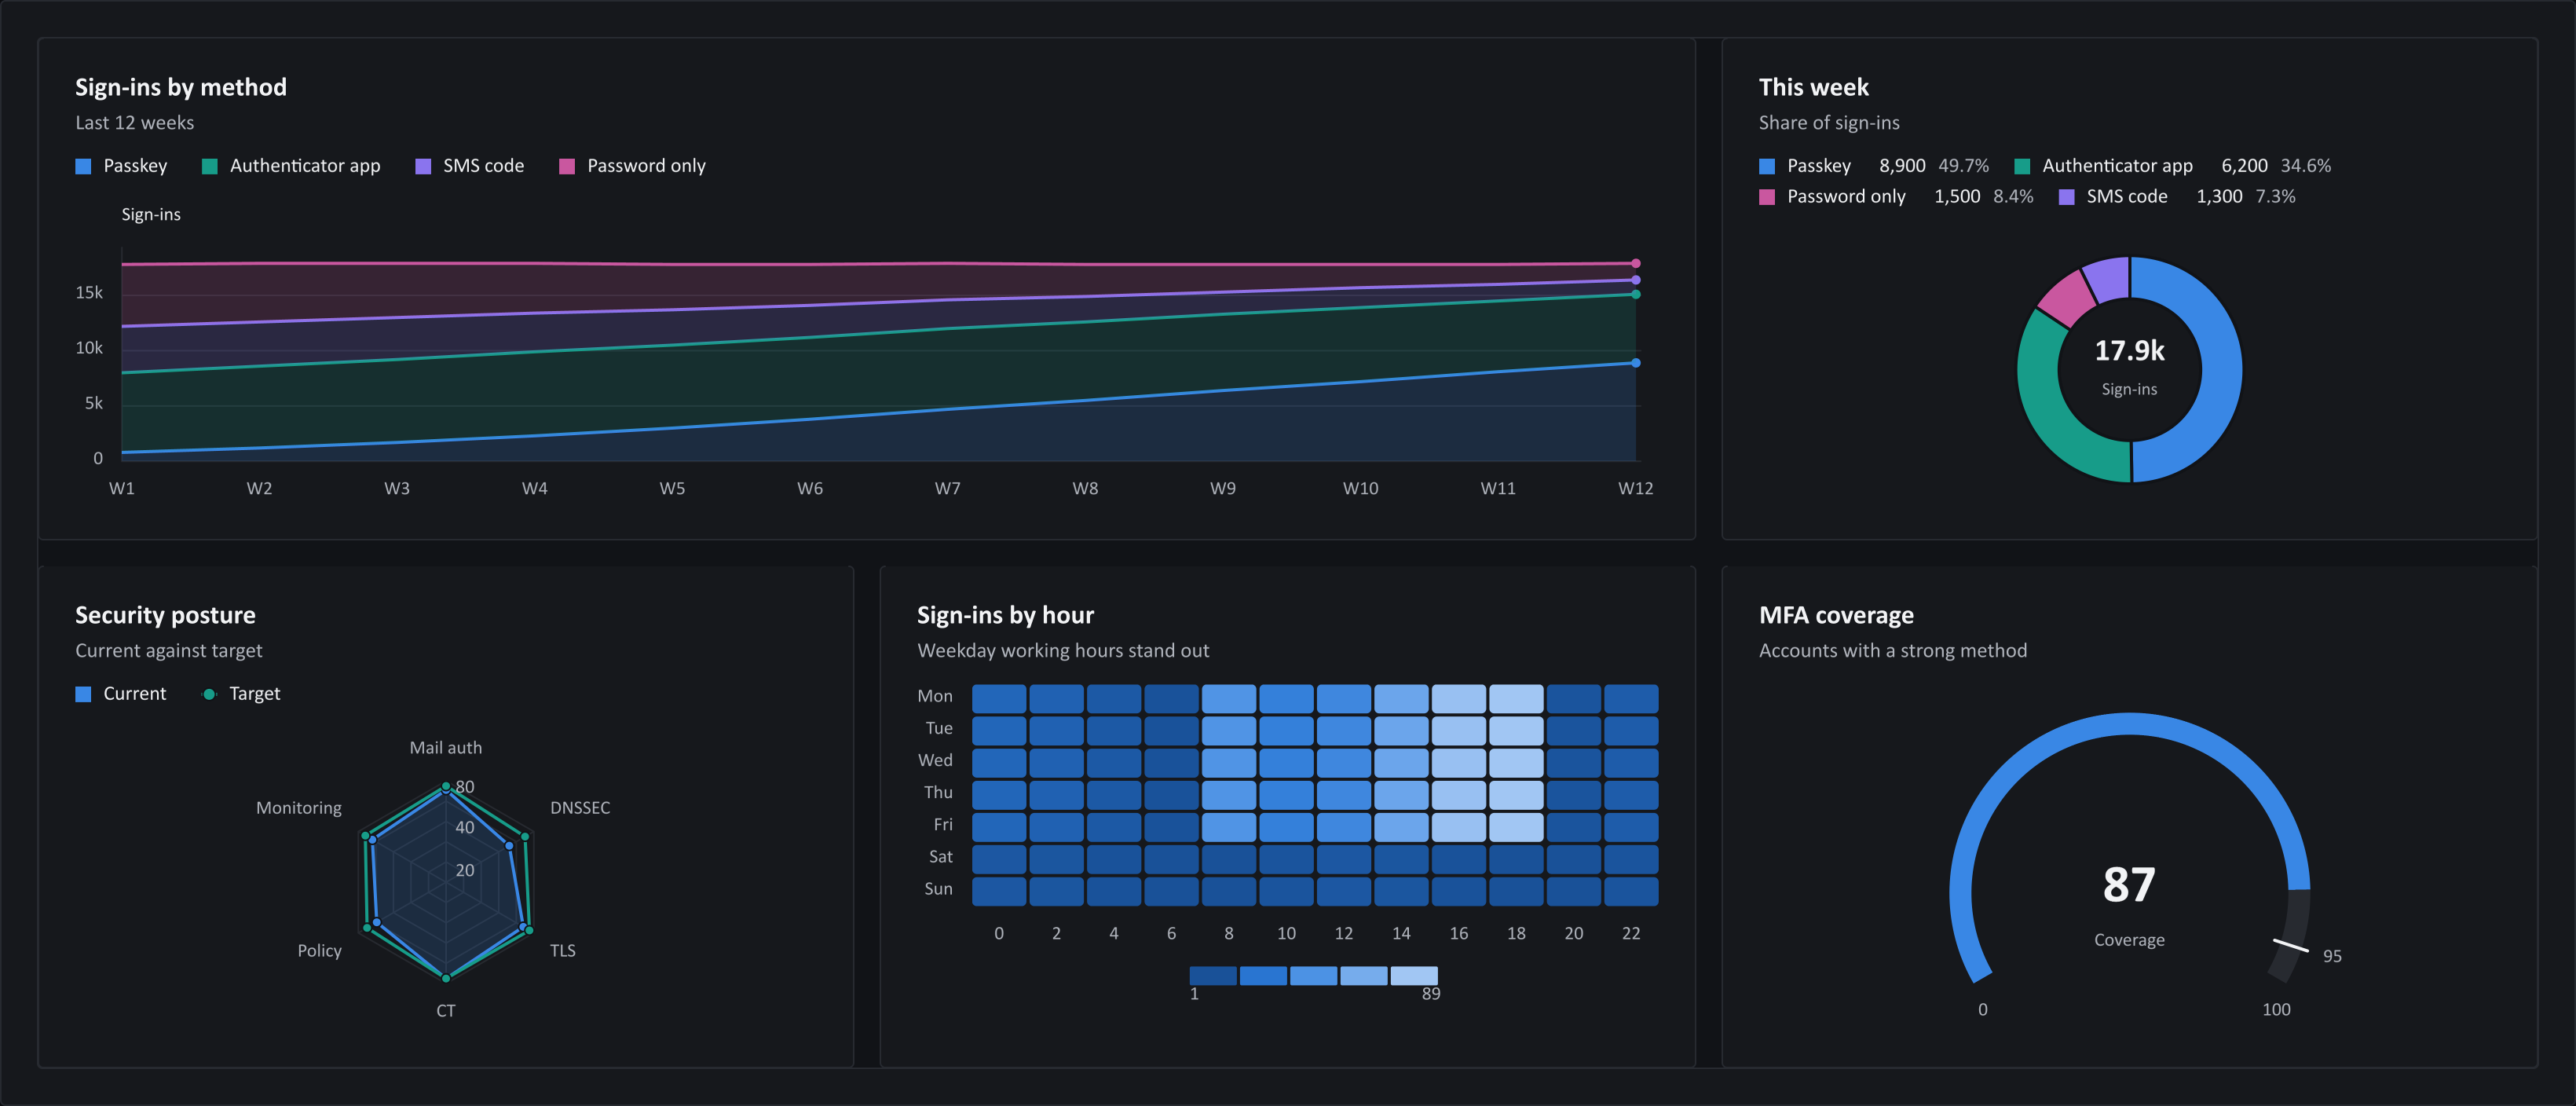Click the middle heatmap scale swatch

coord(1314,976)
